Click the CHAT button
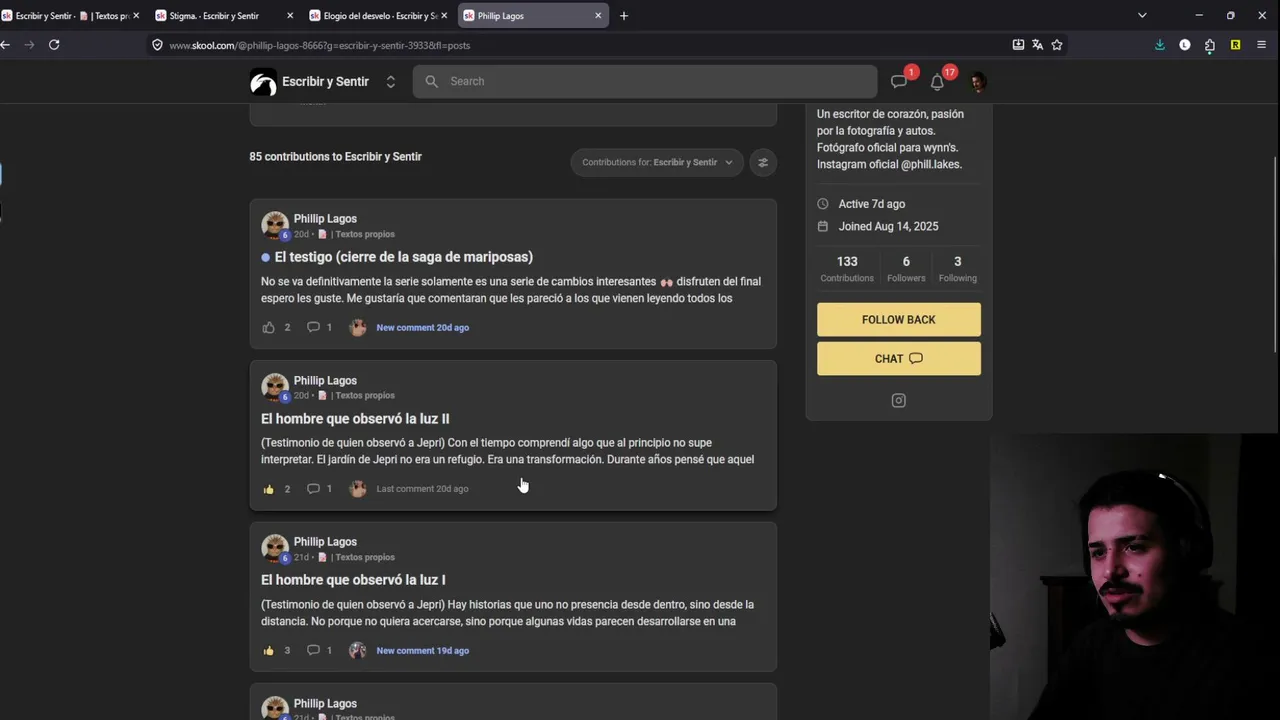Image resolution: width=1280 pixels, height=720 pixels. click(899, 359)
